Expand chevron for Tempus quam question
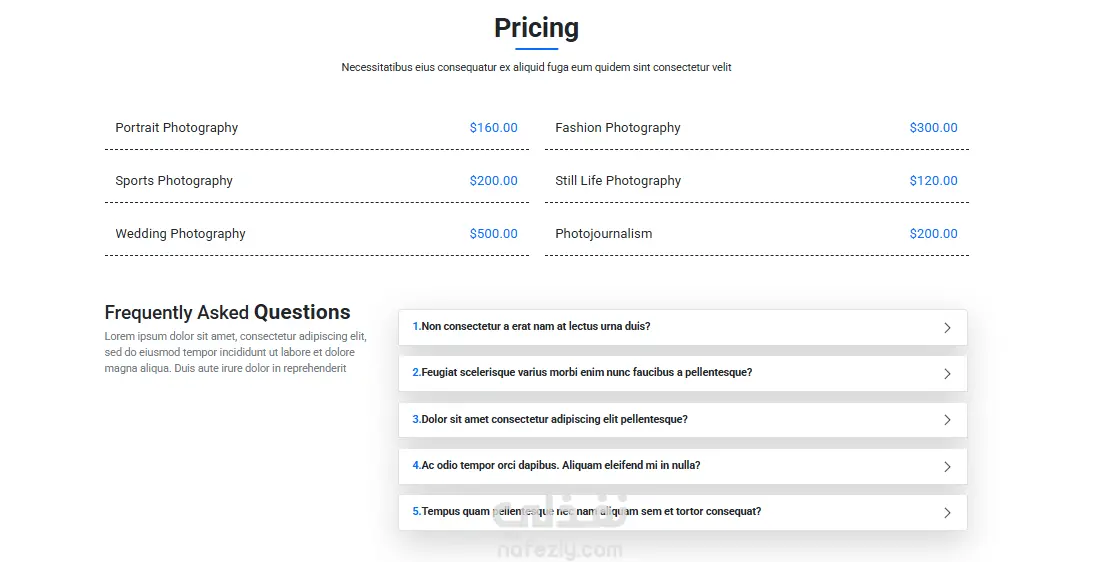1120x562 pixels. pos(947,512)
